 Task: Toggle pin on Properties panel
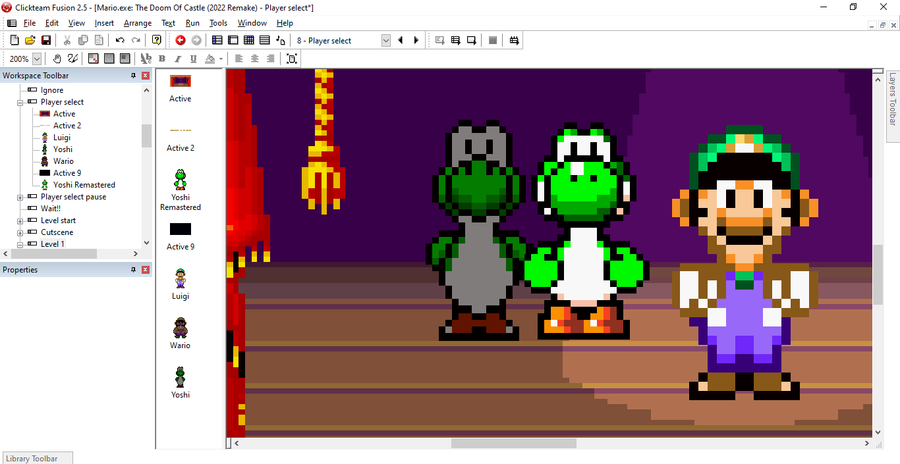click(134, 270)
